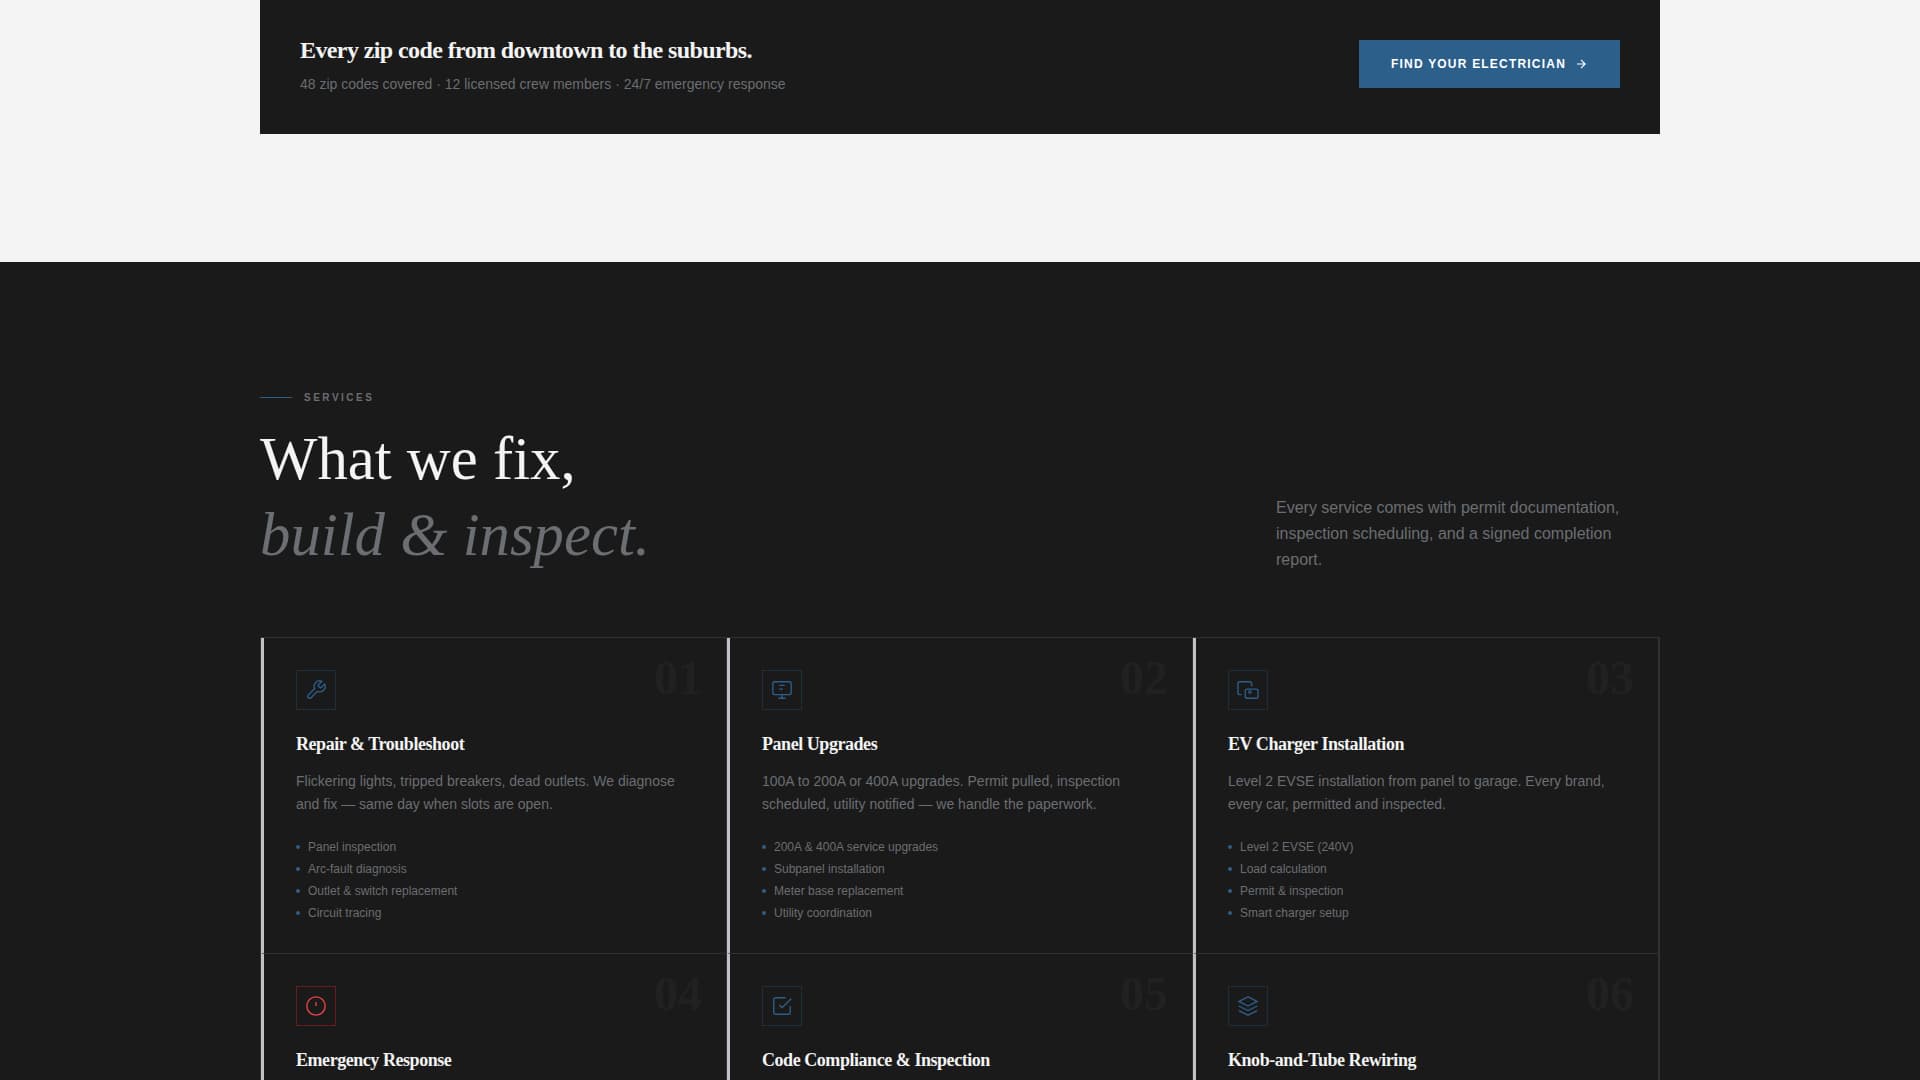The height and width of the screenshot is (1080, 1920).
Task: Select the EV Charger Installation heading
Action: click(x=1316, y=744)
